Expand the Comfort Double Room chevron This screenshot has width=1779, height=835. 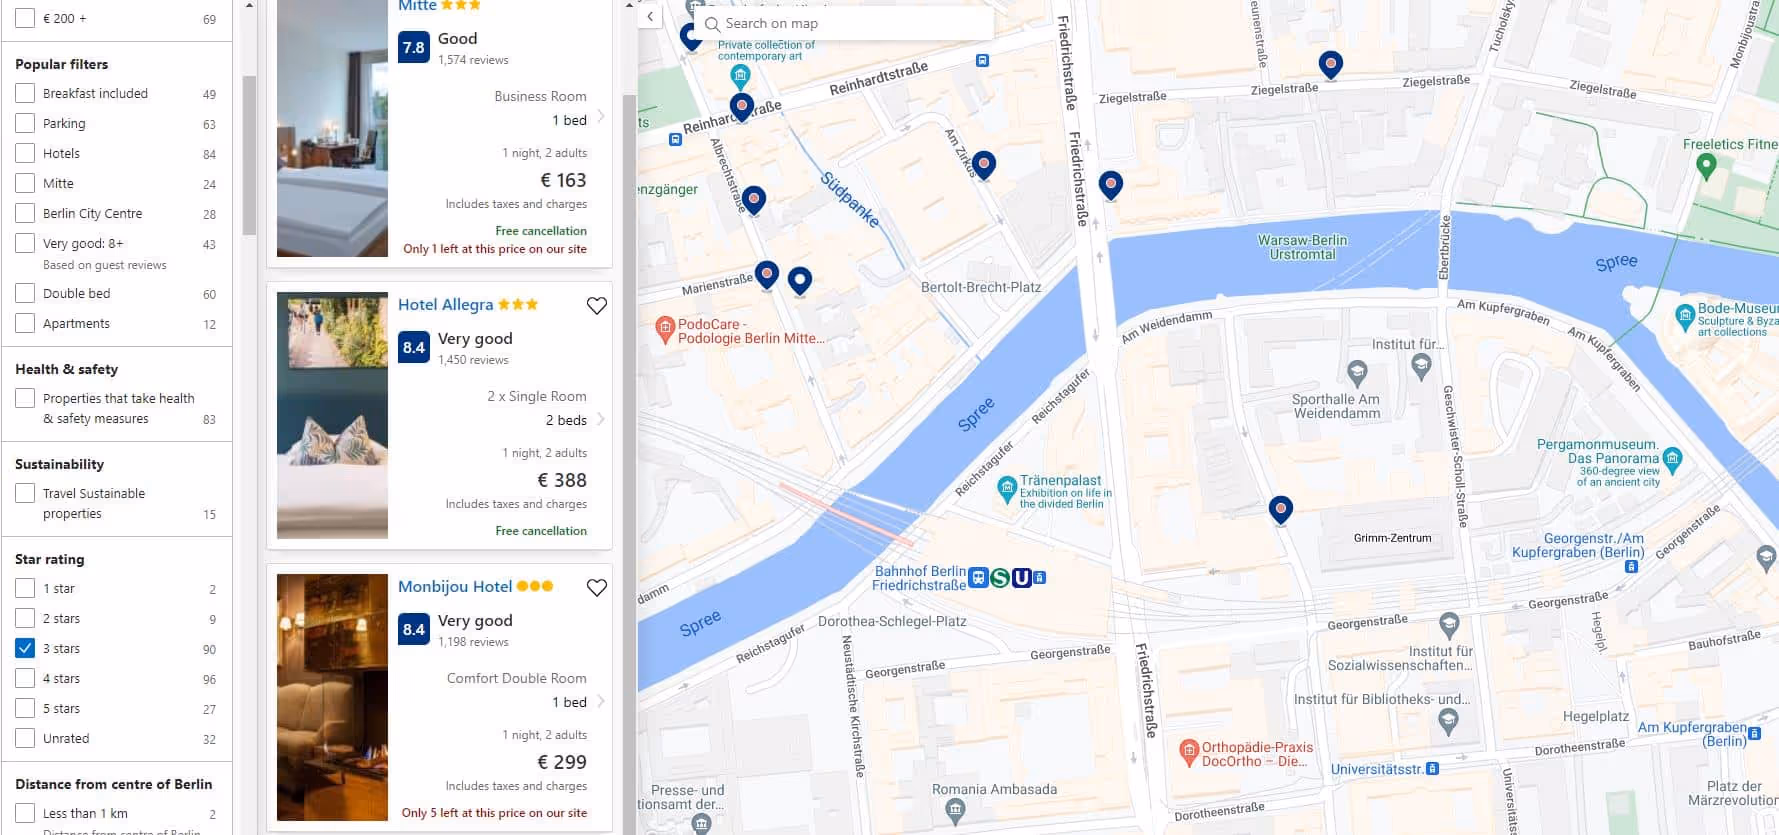click(601, 701)
